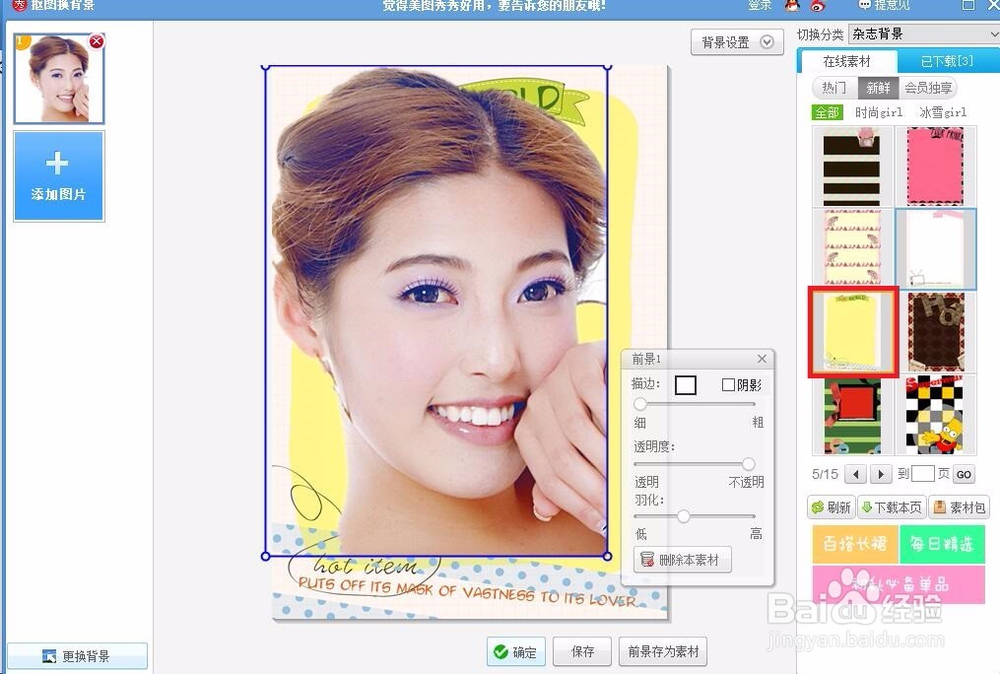Select the red-highlighted yellow frame thumbnail
The image size is (1000, 674).
[x=852, y=333]
